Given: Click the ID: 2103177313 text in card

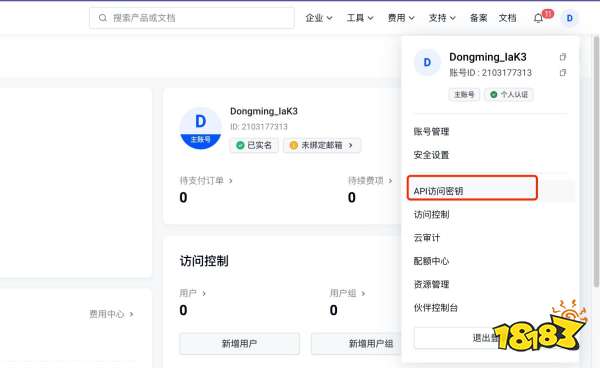Looking at the screenshot, I should point(259,127).
